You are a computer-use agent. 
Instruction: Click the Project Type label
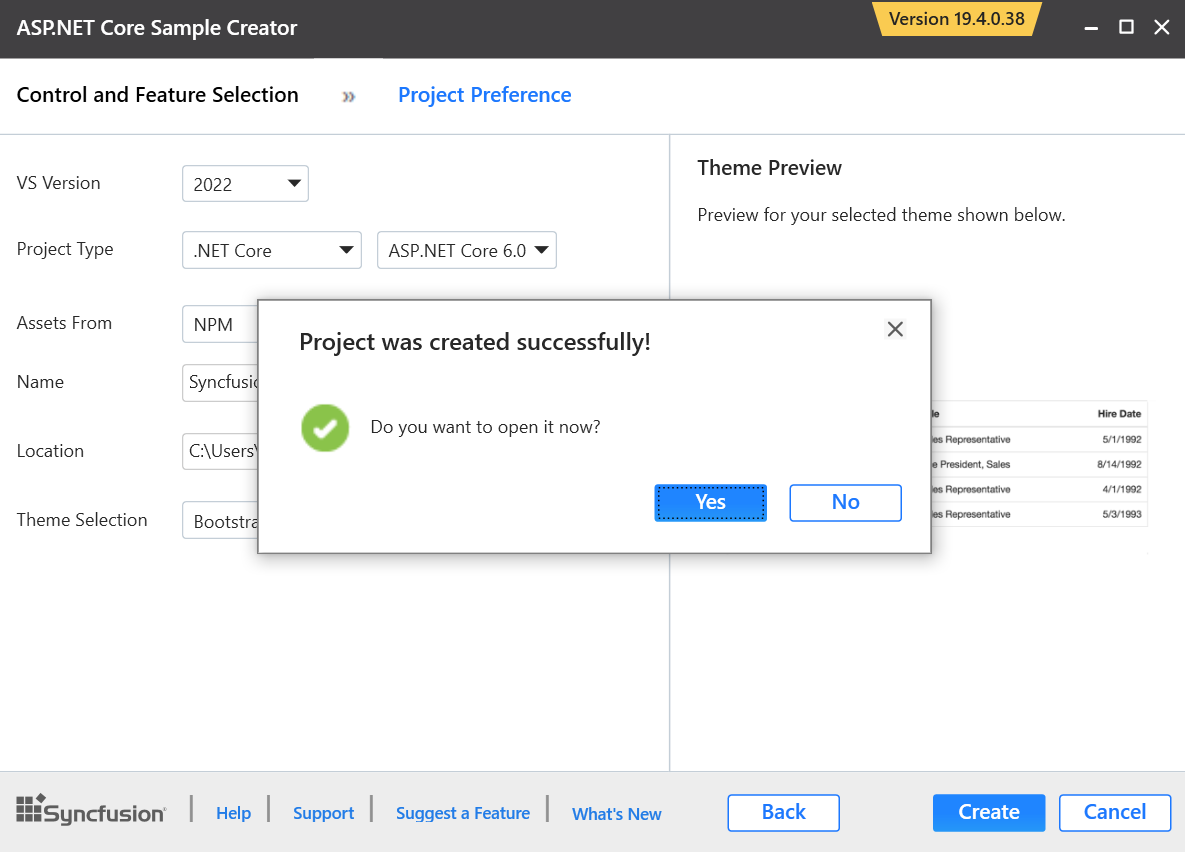click(x=65, y=249)
